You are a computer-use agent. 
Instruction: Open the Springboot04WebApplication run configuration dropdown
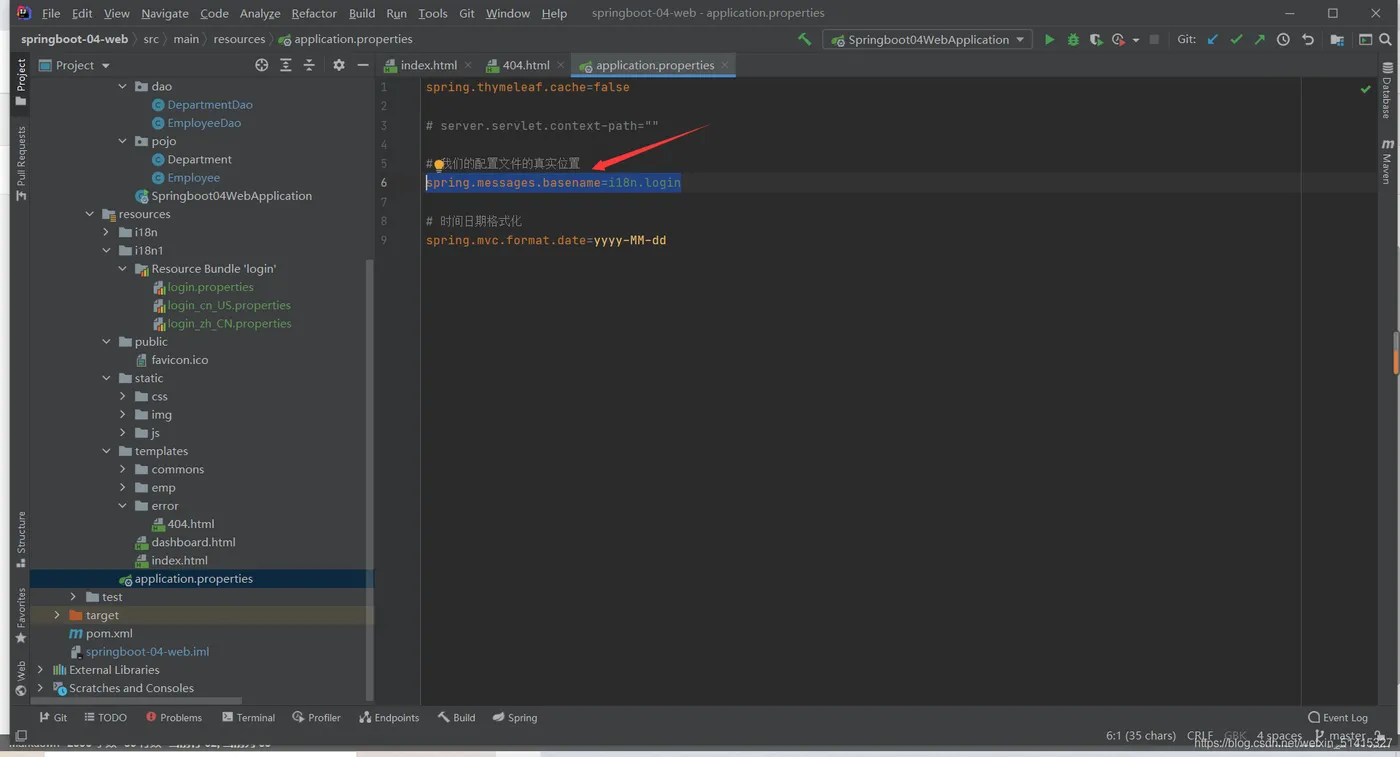928,39
